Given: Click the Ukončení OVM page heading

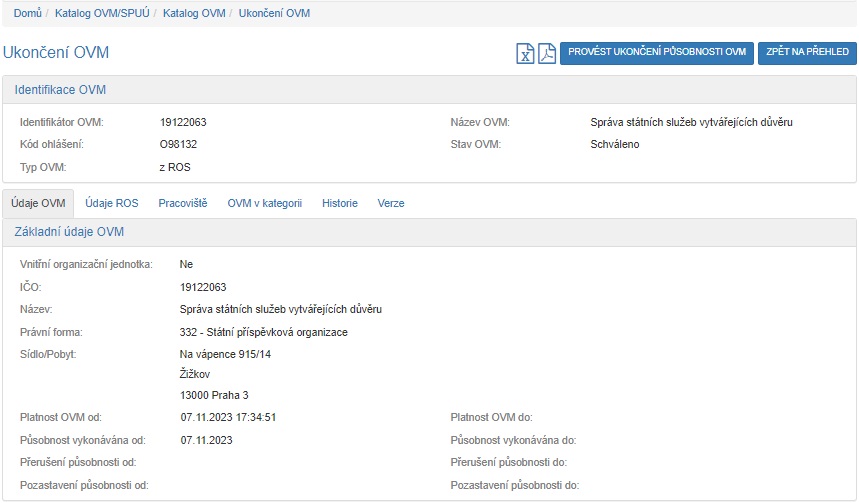Looking at the screenshot, I should [56, 53].
